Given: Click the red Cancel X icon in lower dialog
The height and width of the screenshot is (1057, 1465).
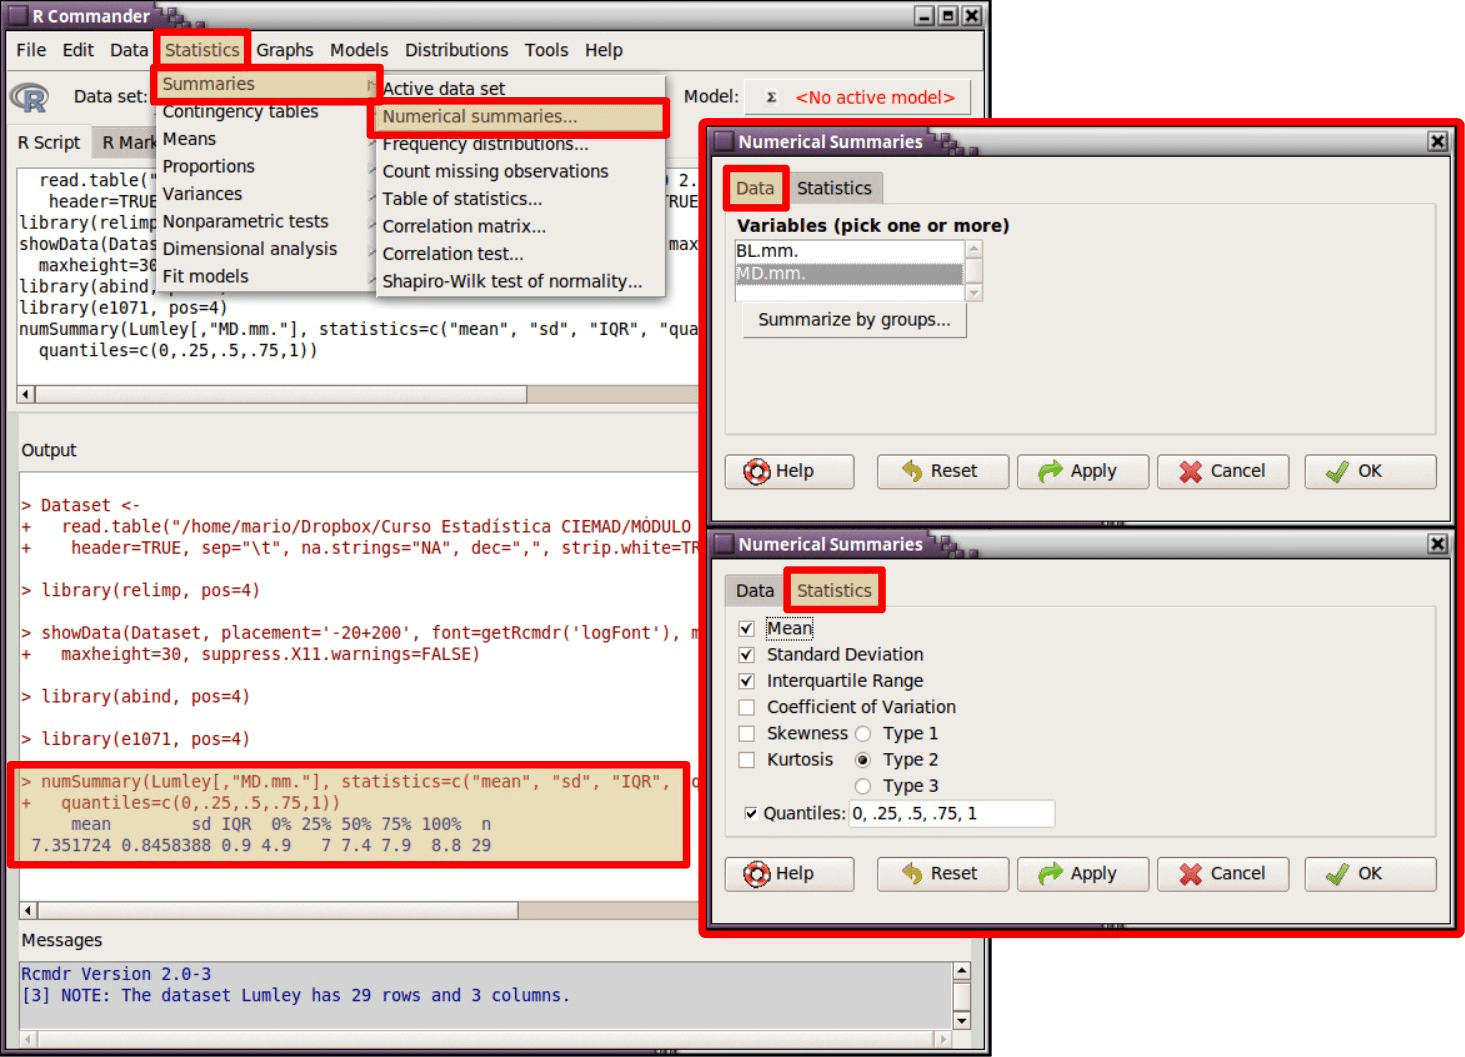Looking at the screenshot, I should pos(1190,874).
